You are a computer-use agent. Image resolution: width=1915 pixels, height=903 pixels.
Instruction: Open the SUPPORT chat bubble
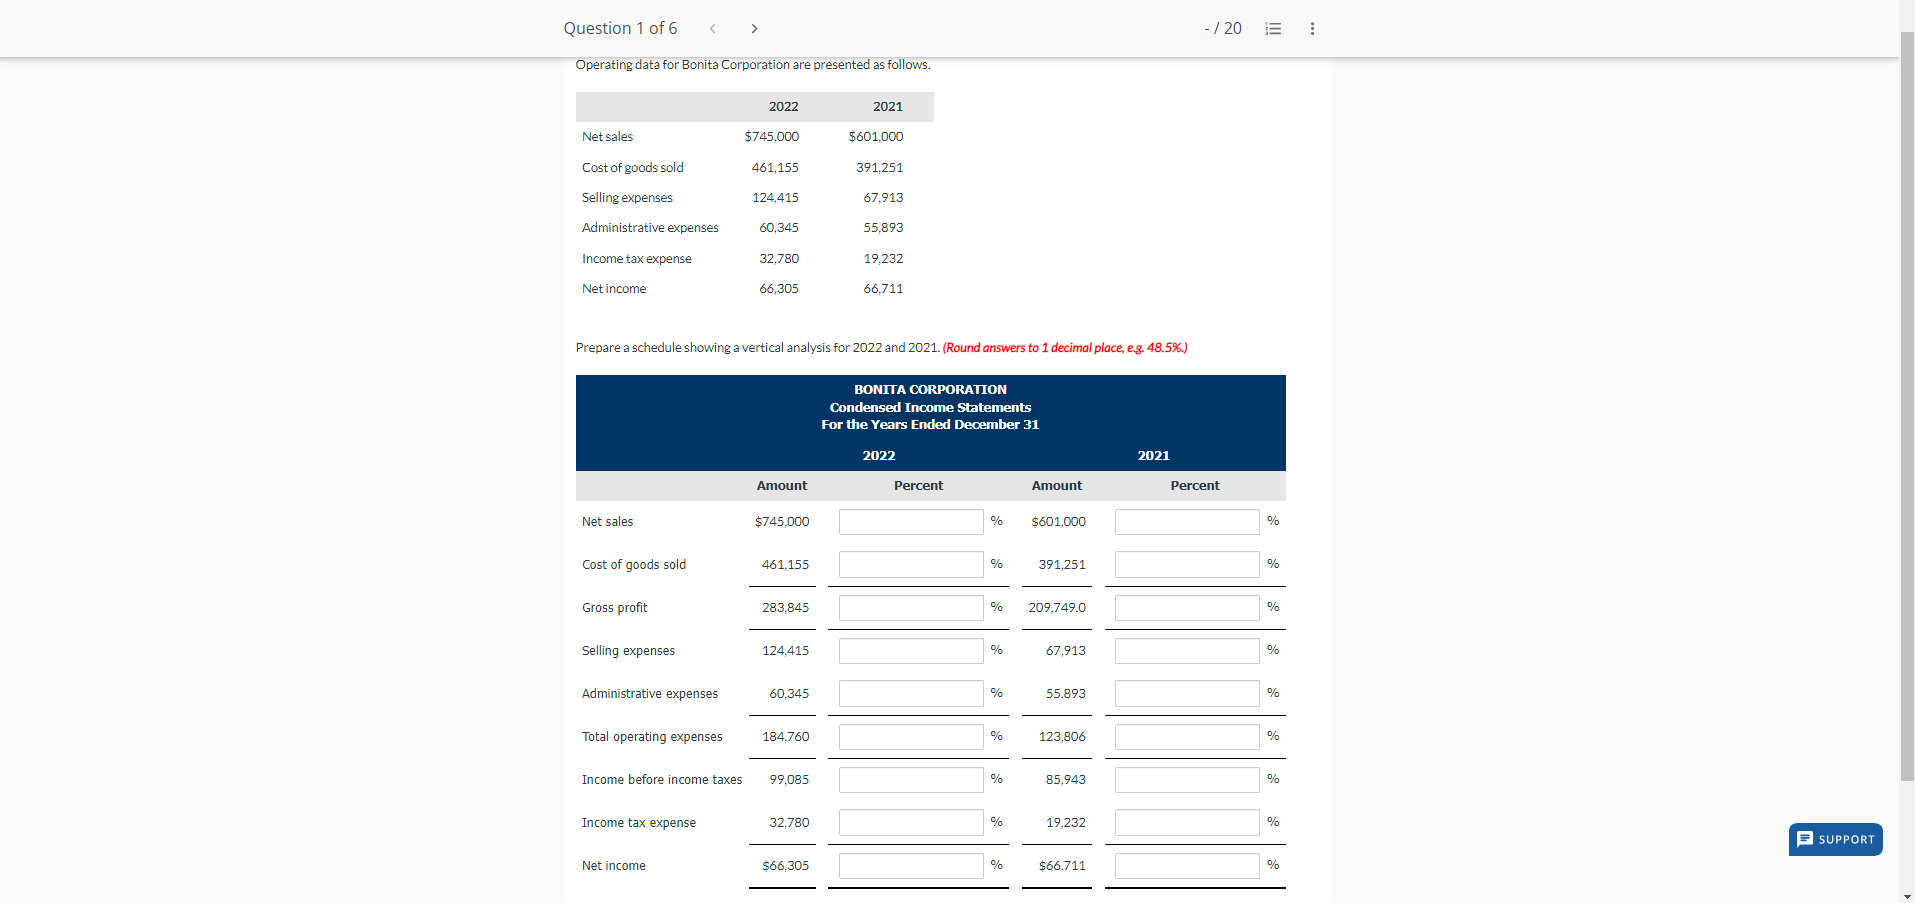pos(1835,839)
